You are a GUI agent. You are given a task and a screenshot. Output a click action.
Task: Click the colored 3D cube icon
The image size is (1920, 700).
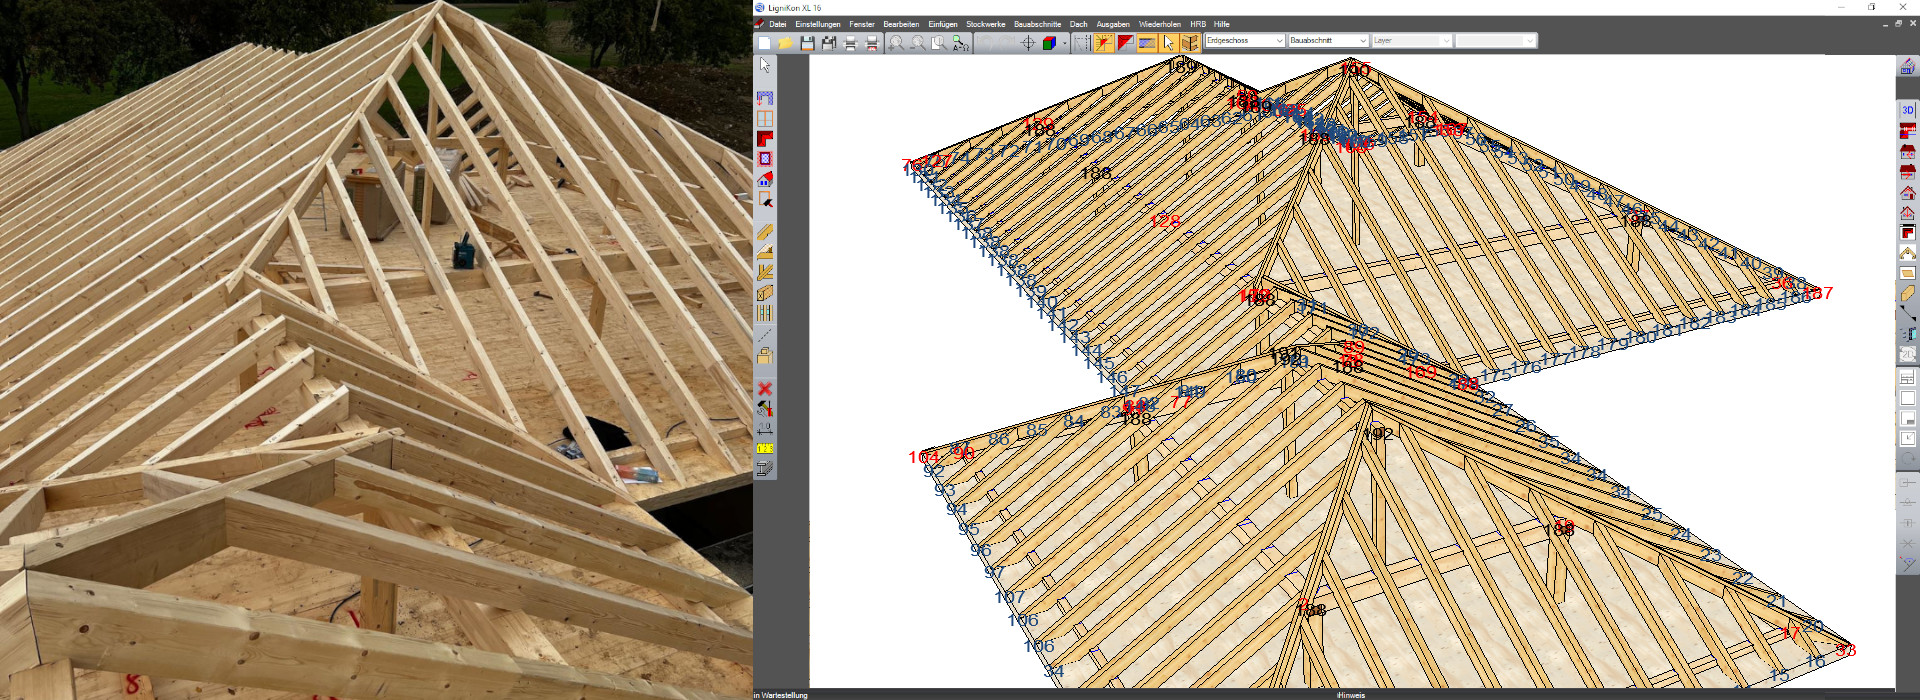[x=1049, y=43]
